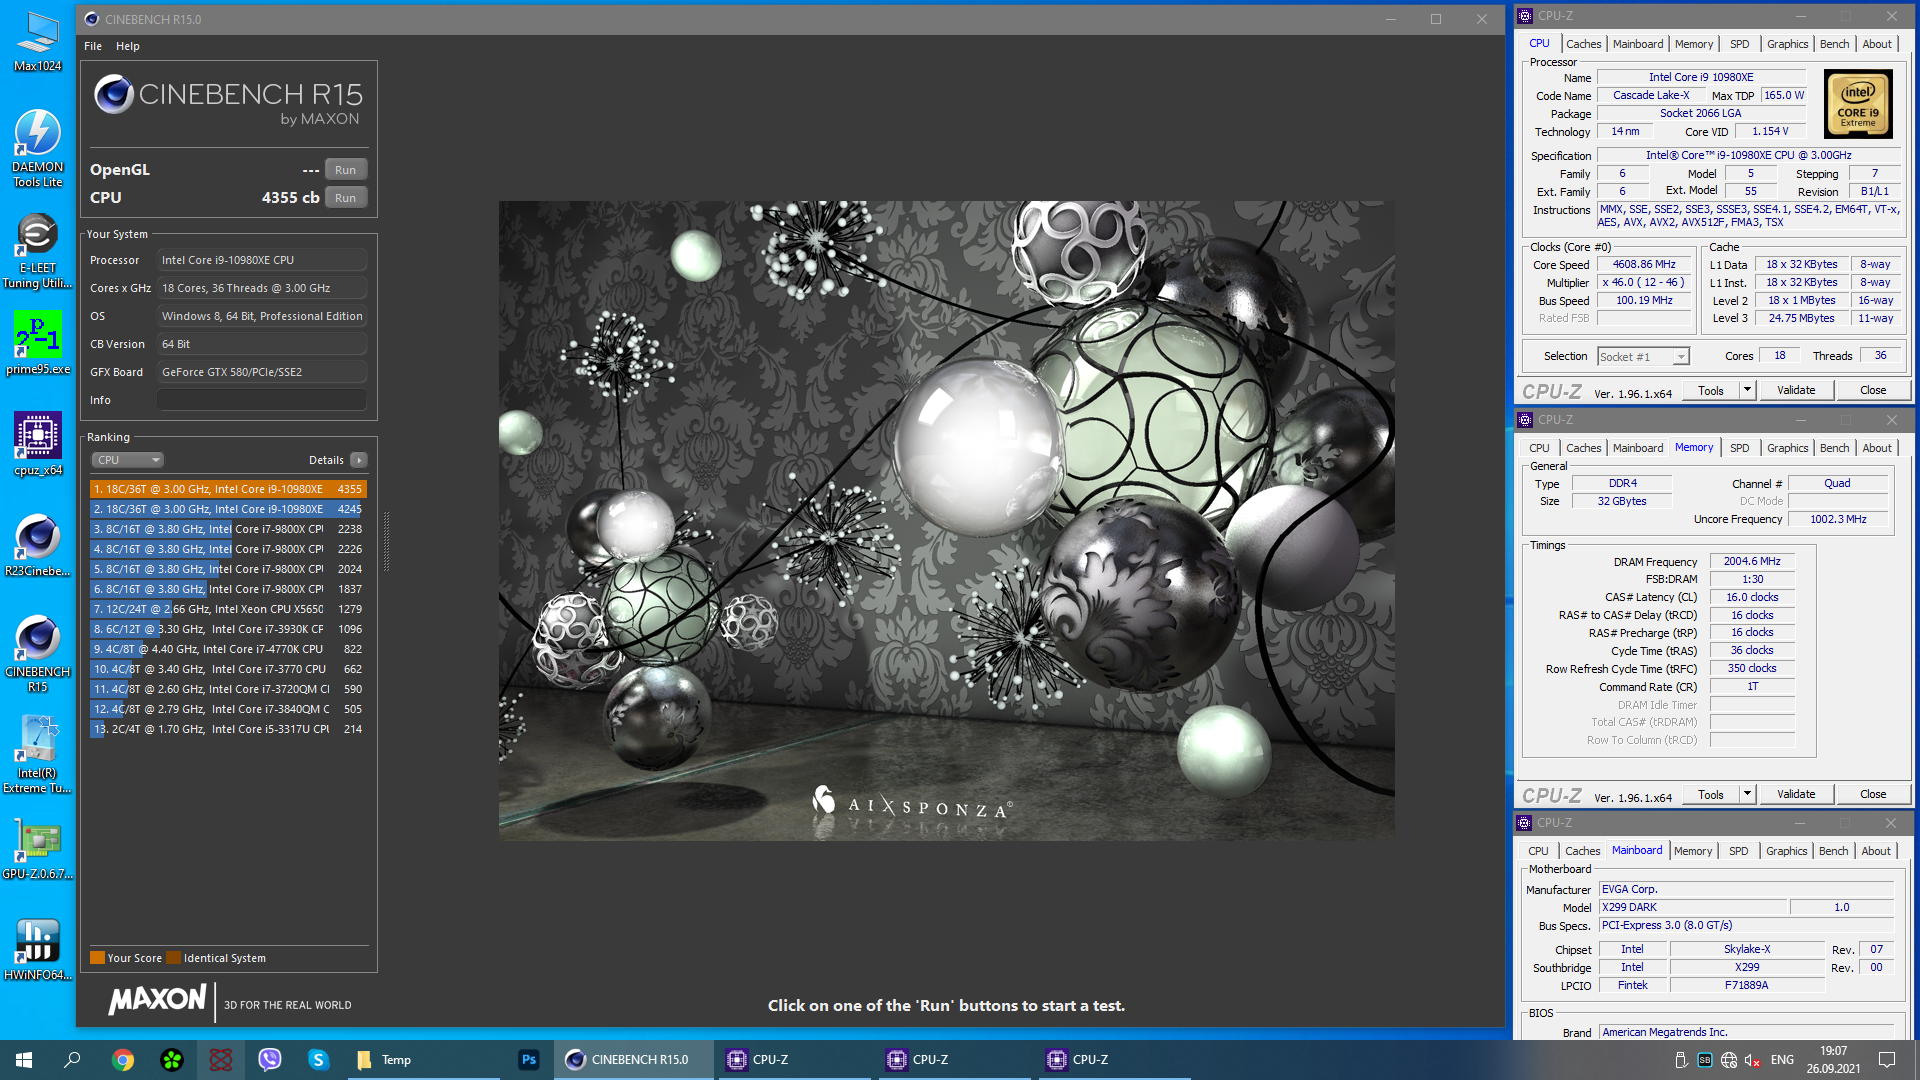Viewport: 1920px width, 1080px height.
Task: Open the Max1024 desktop shortcut
Action: click(38, 40)
